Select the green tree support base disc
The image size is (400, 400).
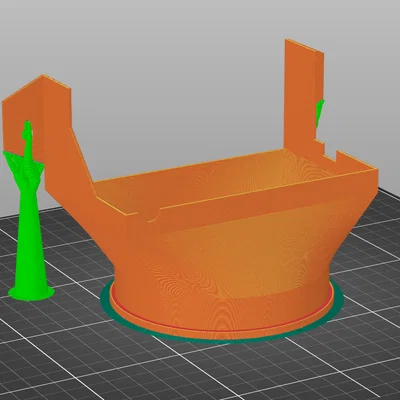point(31,293)
